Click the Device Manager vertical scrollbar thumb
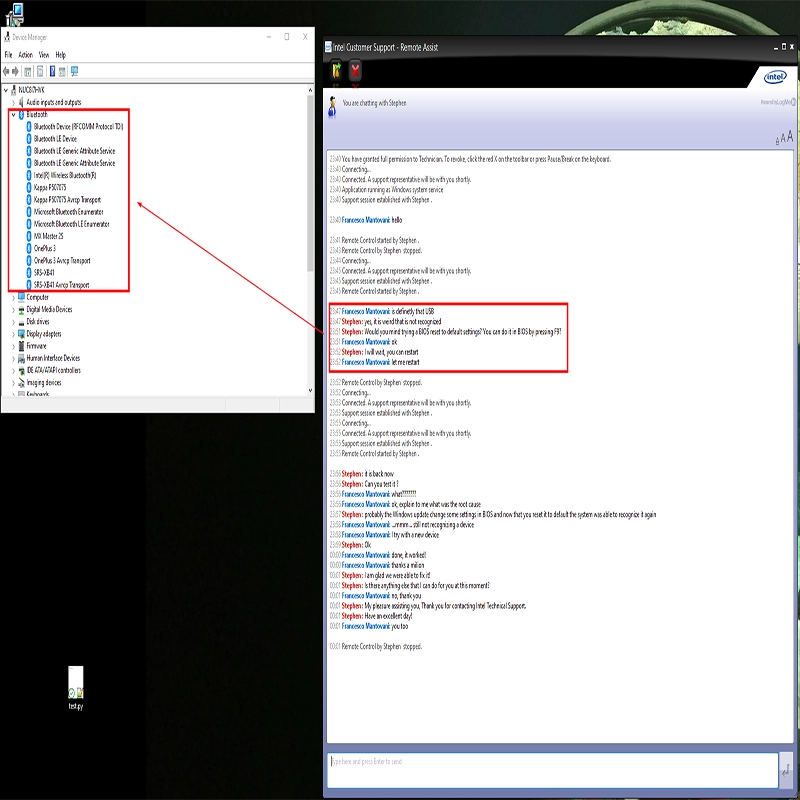 pos(310,183)
